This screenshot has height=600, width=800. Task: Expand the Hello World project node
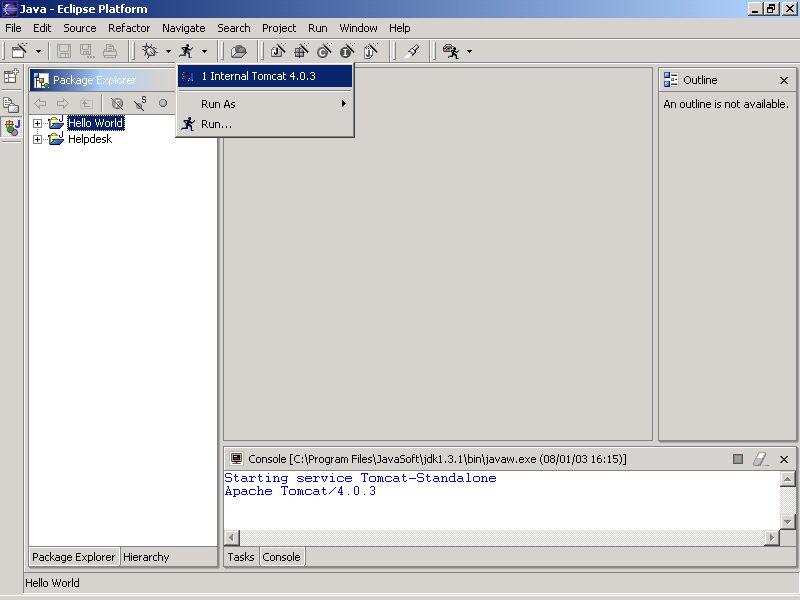(37, 123)
